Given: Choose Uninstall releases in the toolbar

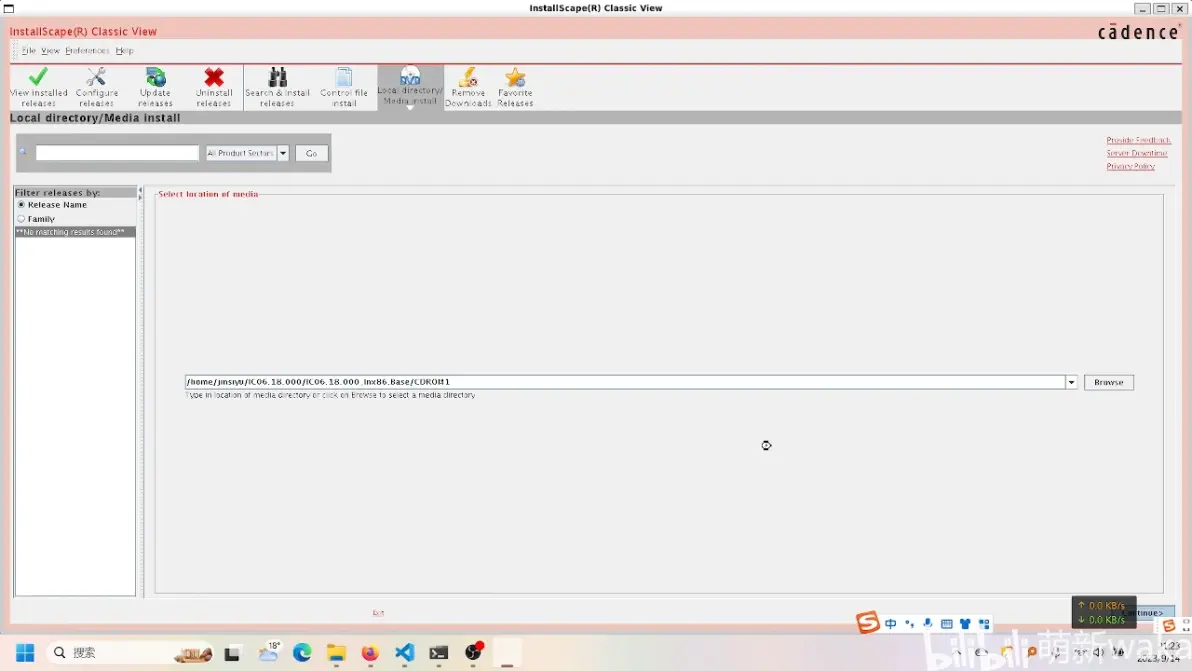Looking at the screenshot, I should [214, 87].
